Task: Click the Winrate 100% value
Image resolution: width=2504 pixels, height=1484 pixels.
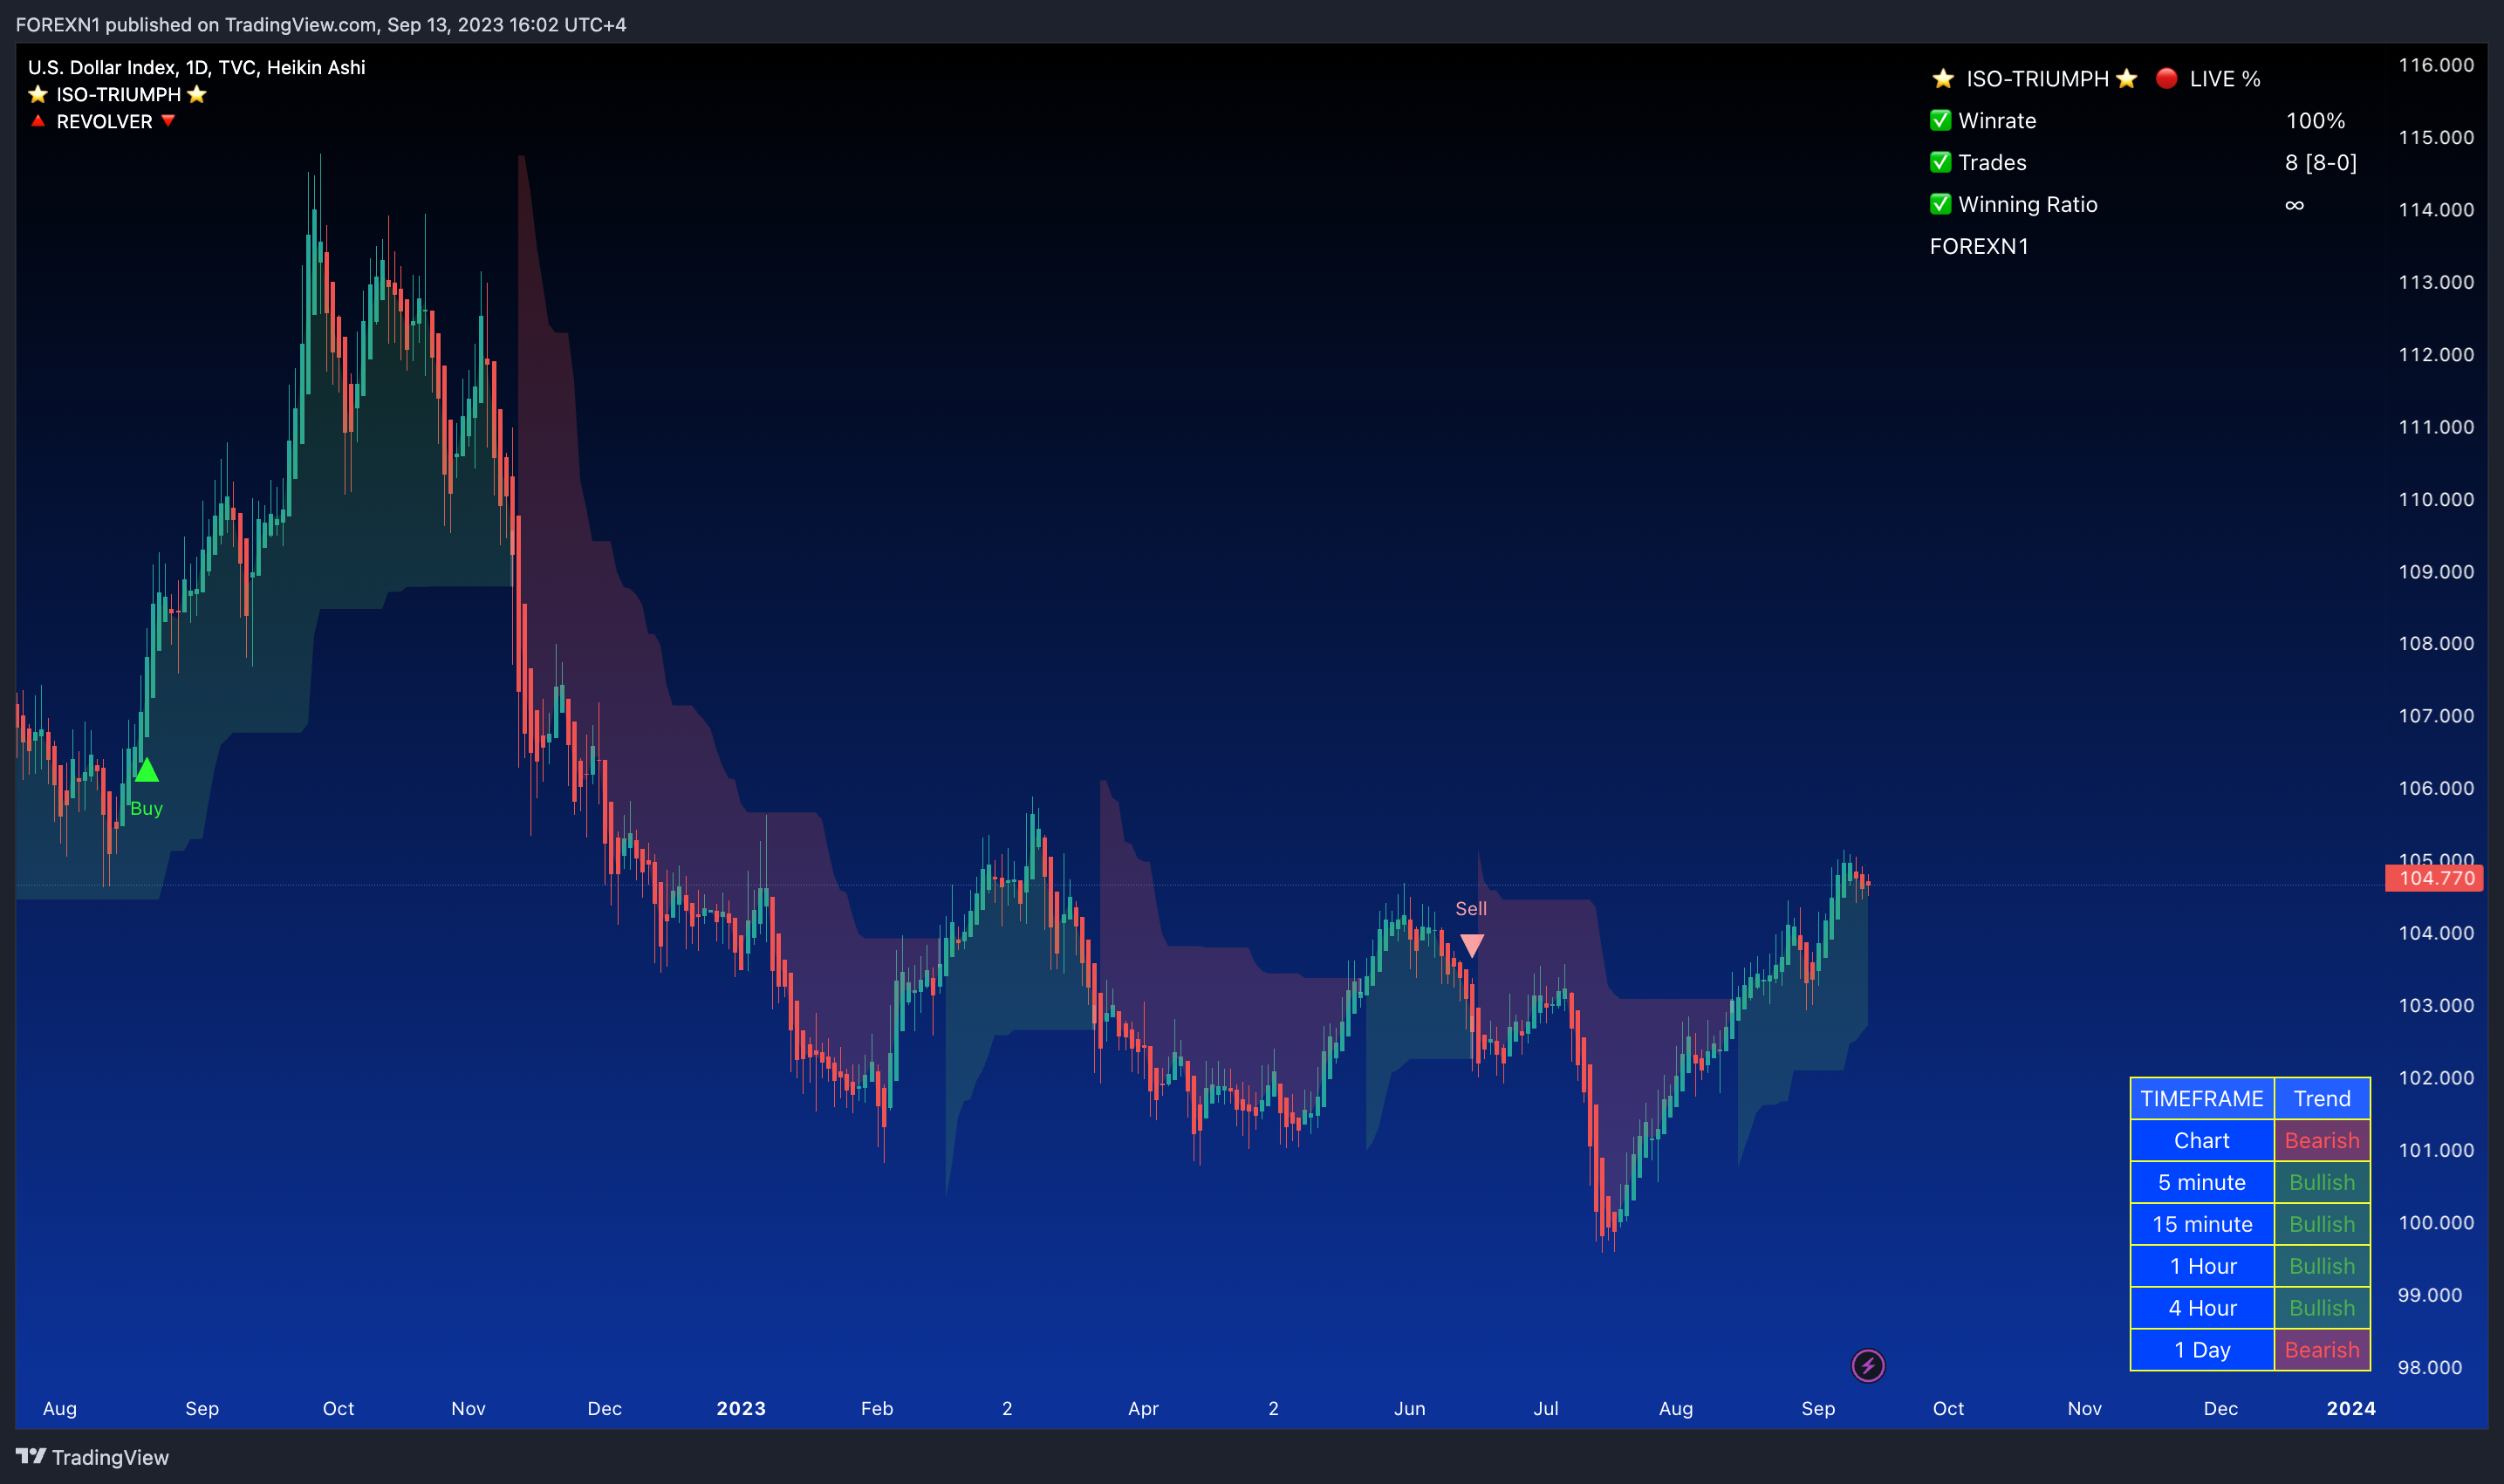Action: coord(2315,120)
